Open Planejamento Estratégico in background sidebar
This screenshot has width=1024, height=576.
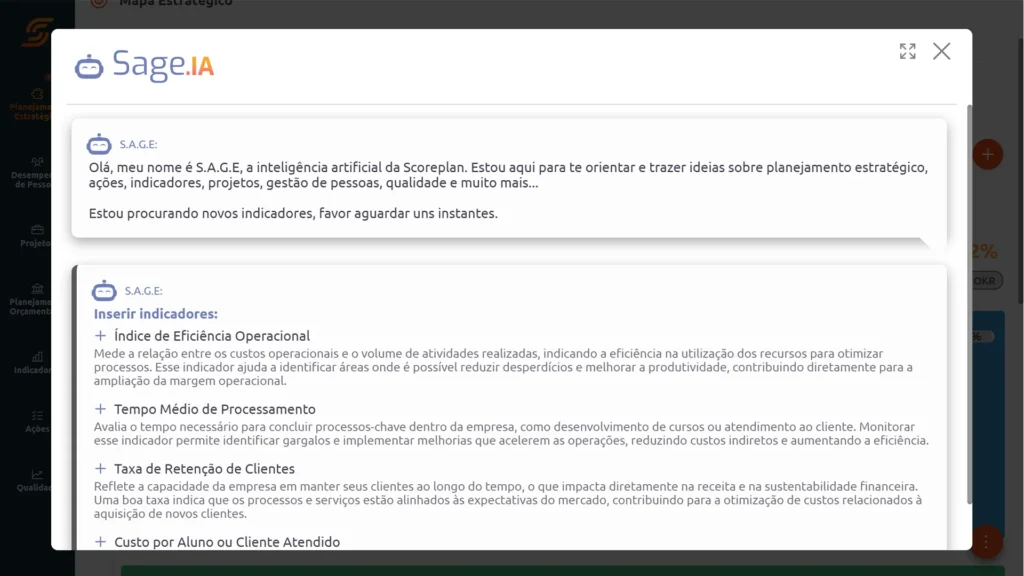[33, 104]
